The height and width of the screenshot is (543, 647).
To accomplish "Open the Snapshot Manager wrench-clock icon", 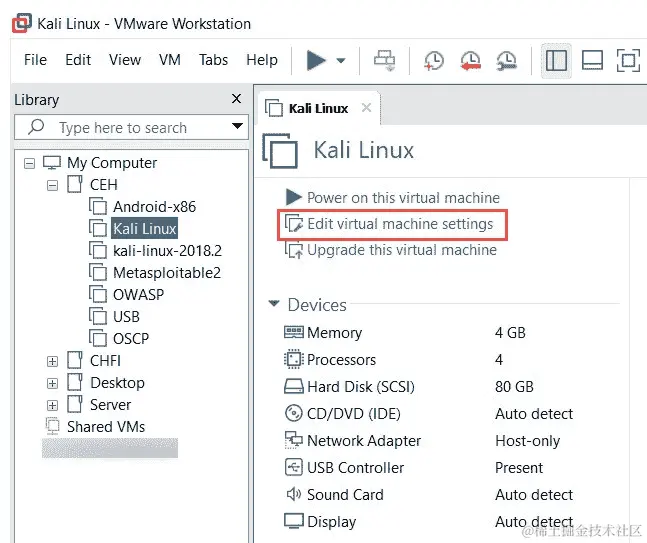I will tap(507, 61).
